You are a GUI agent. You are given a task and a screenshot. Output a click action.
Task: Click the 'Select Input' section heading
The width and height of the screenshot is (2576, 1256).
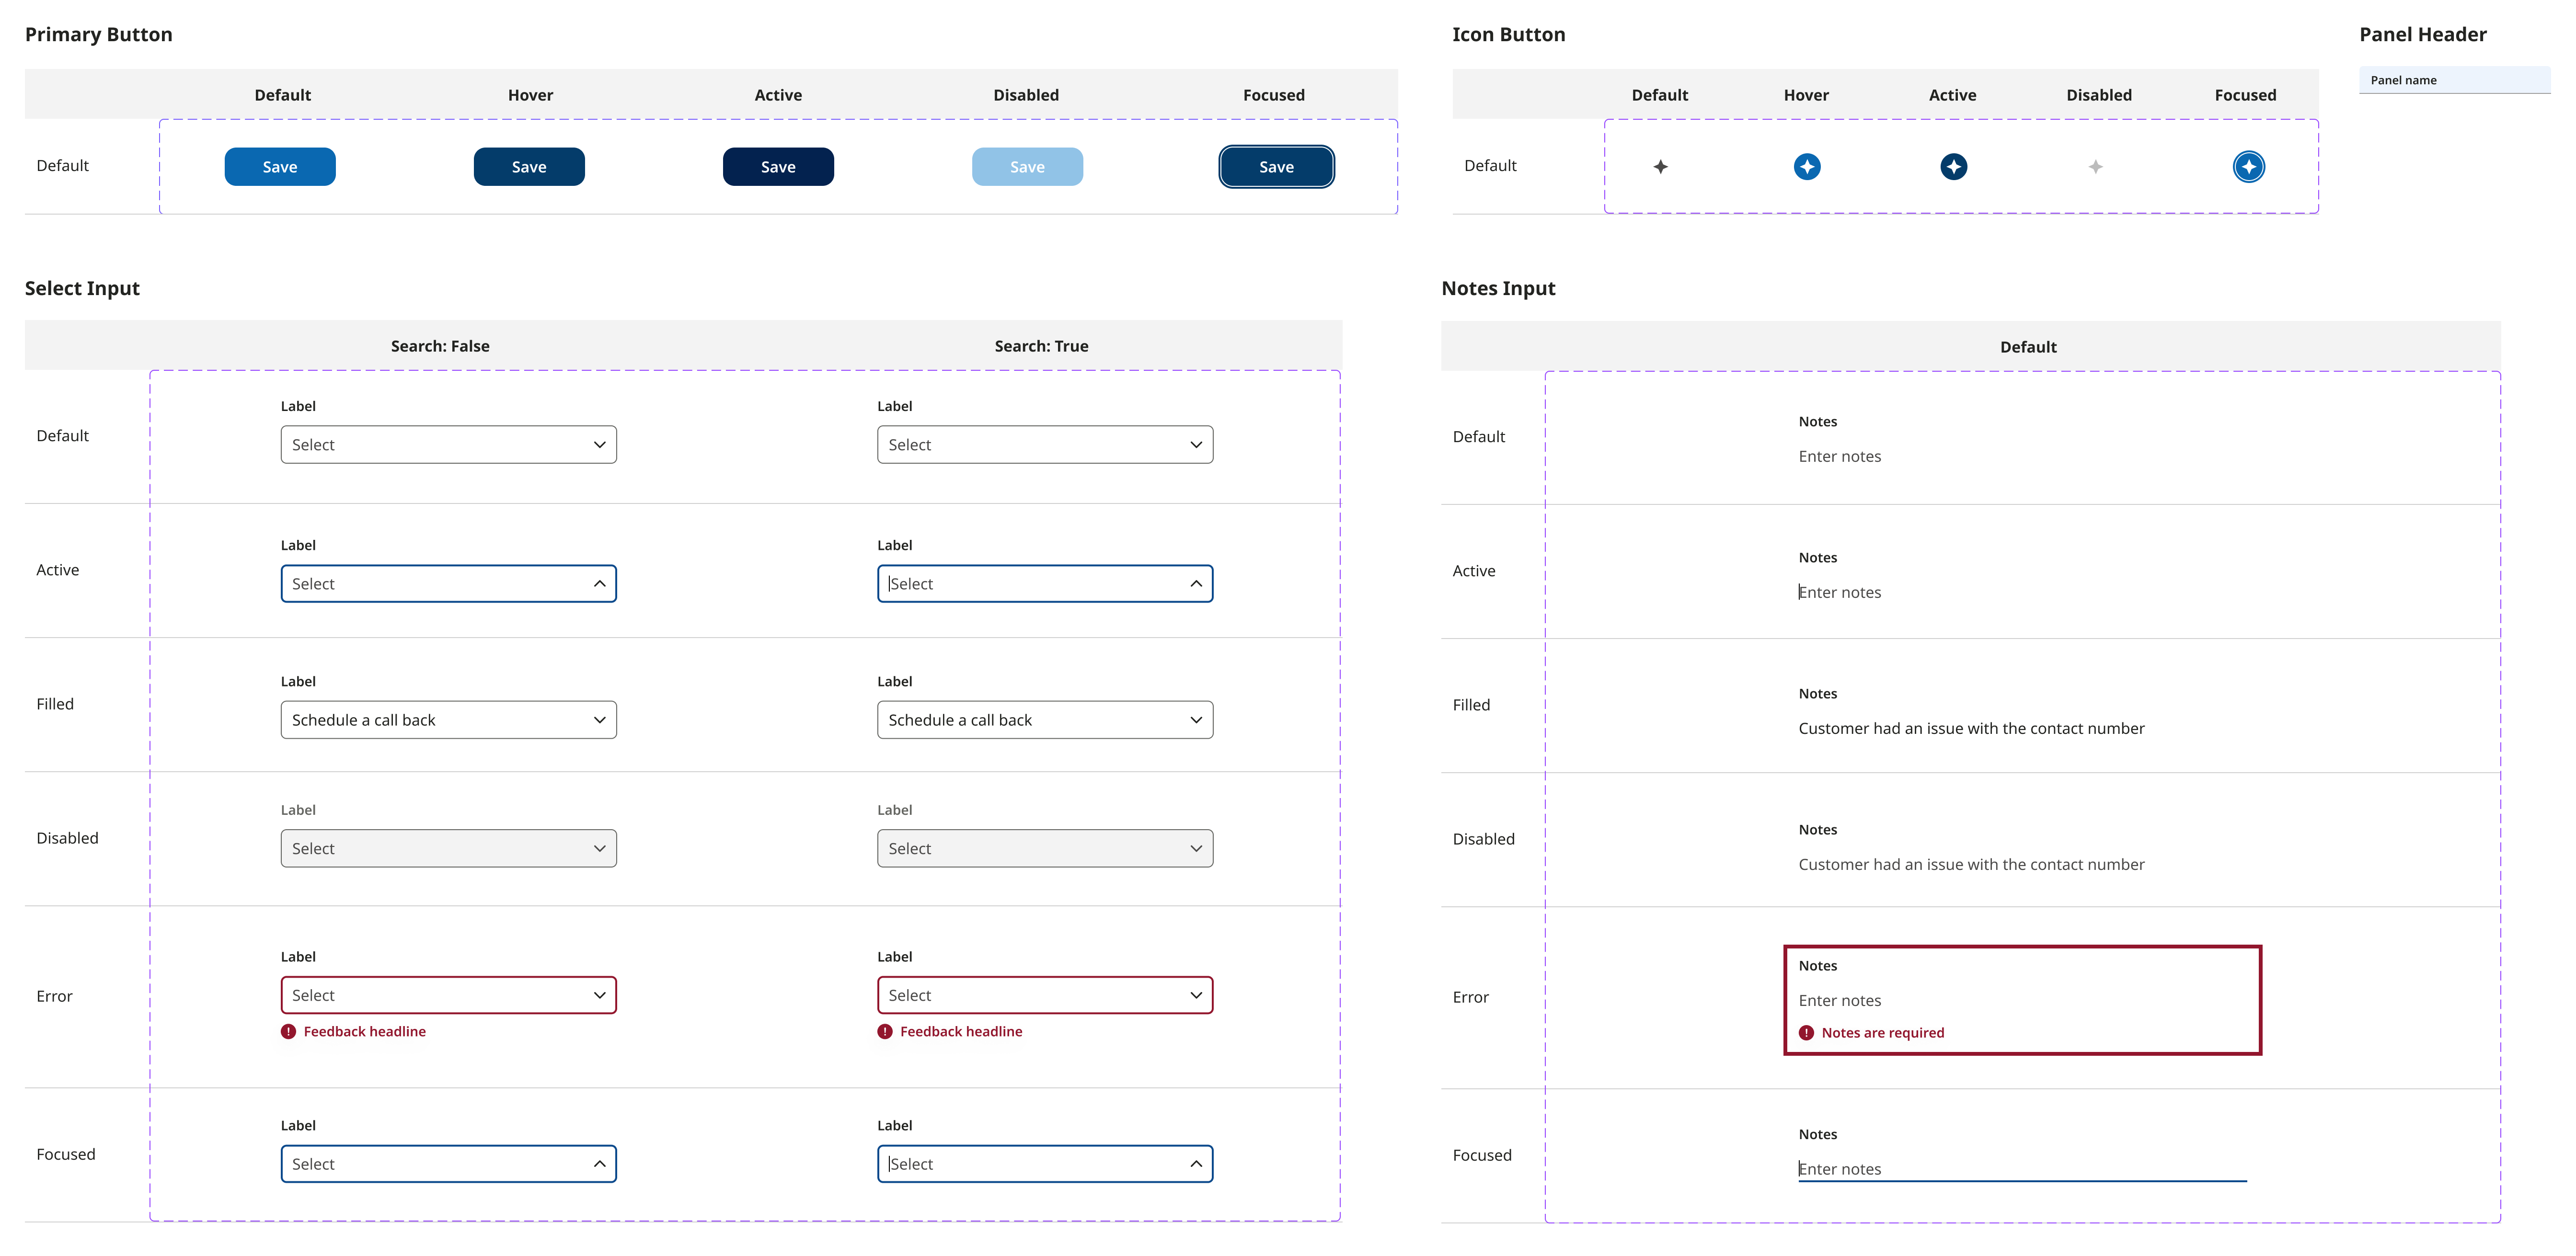[82, 288]
